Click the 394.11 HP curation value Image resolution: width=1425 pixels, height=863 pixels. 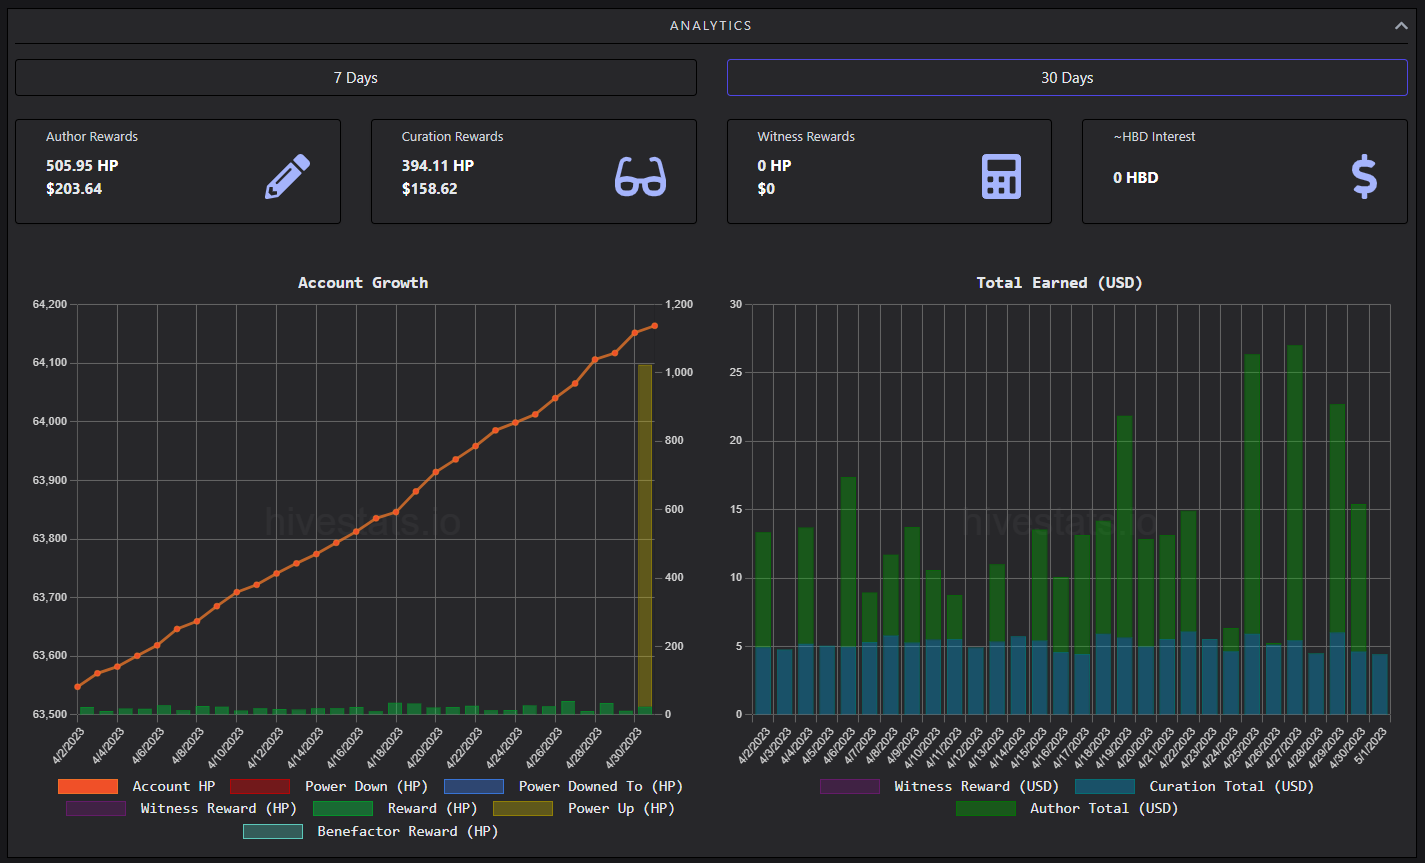click(x=438, y=166)
